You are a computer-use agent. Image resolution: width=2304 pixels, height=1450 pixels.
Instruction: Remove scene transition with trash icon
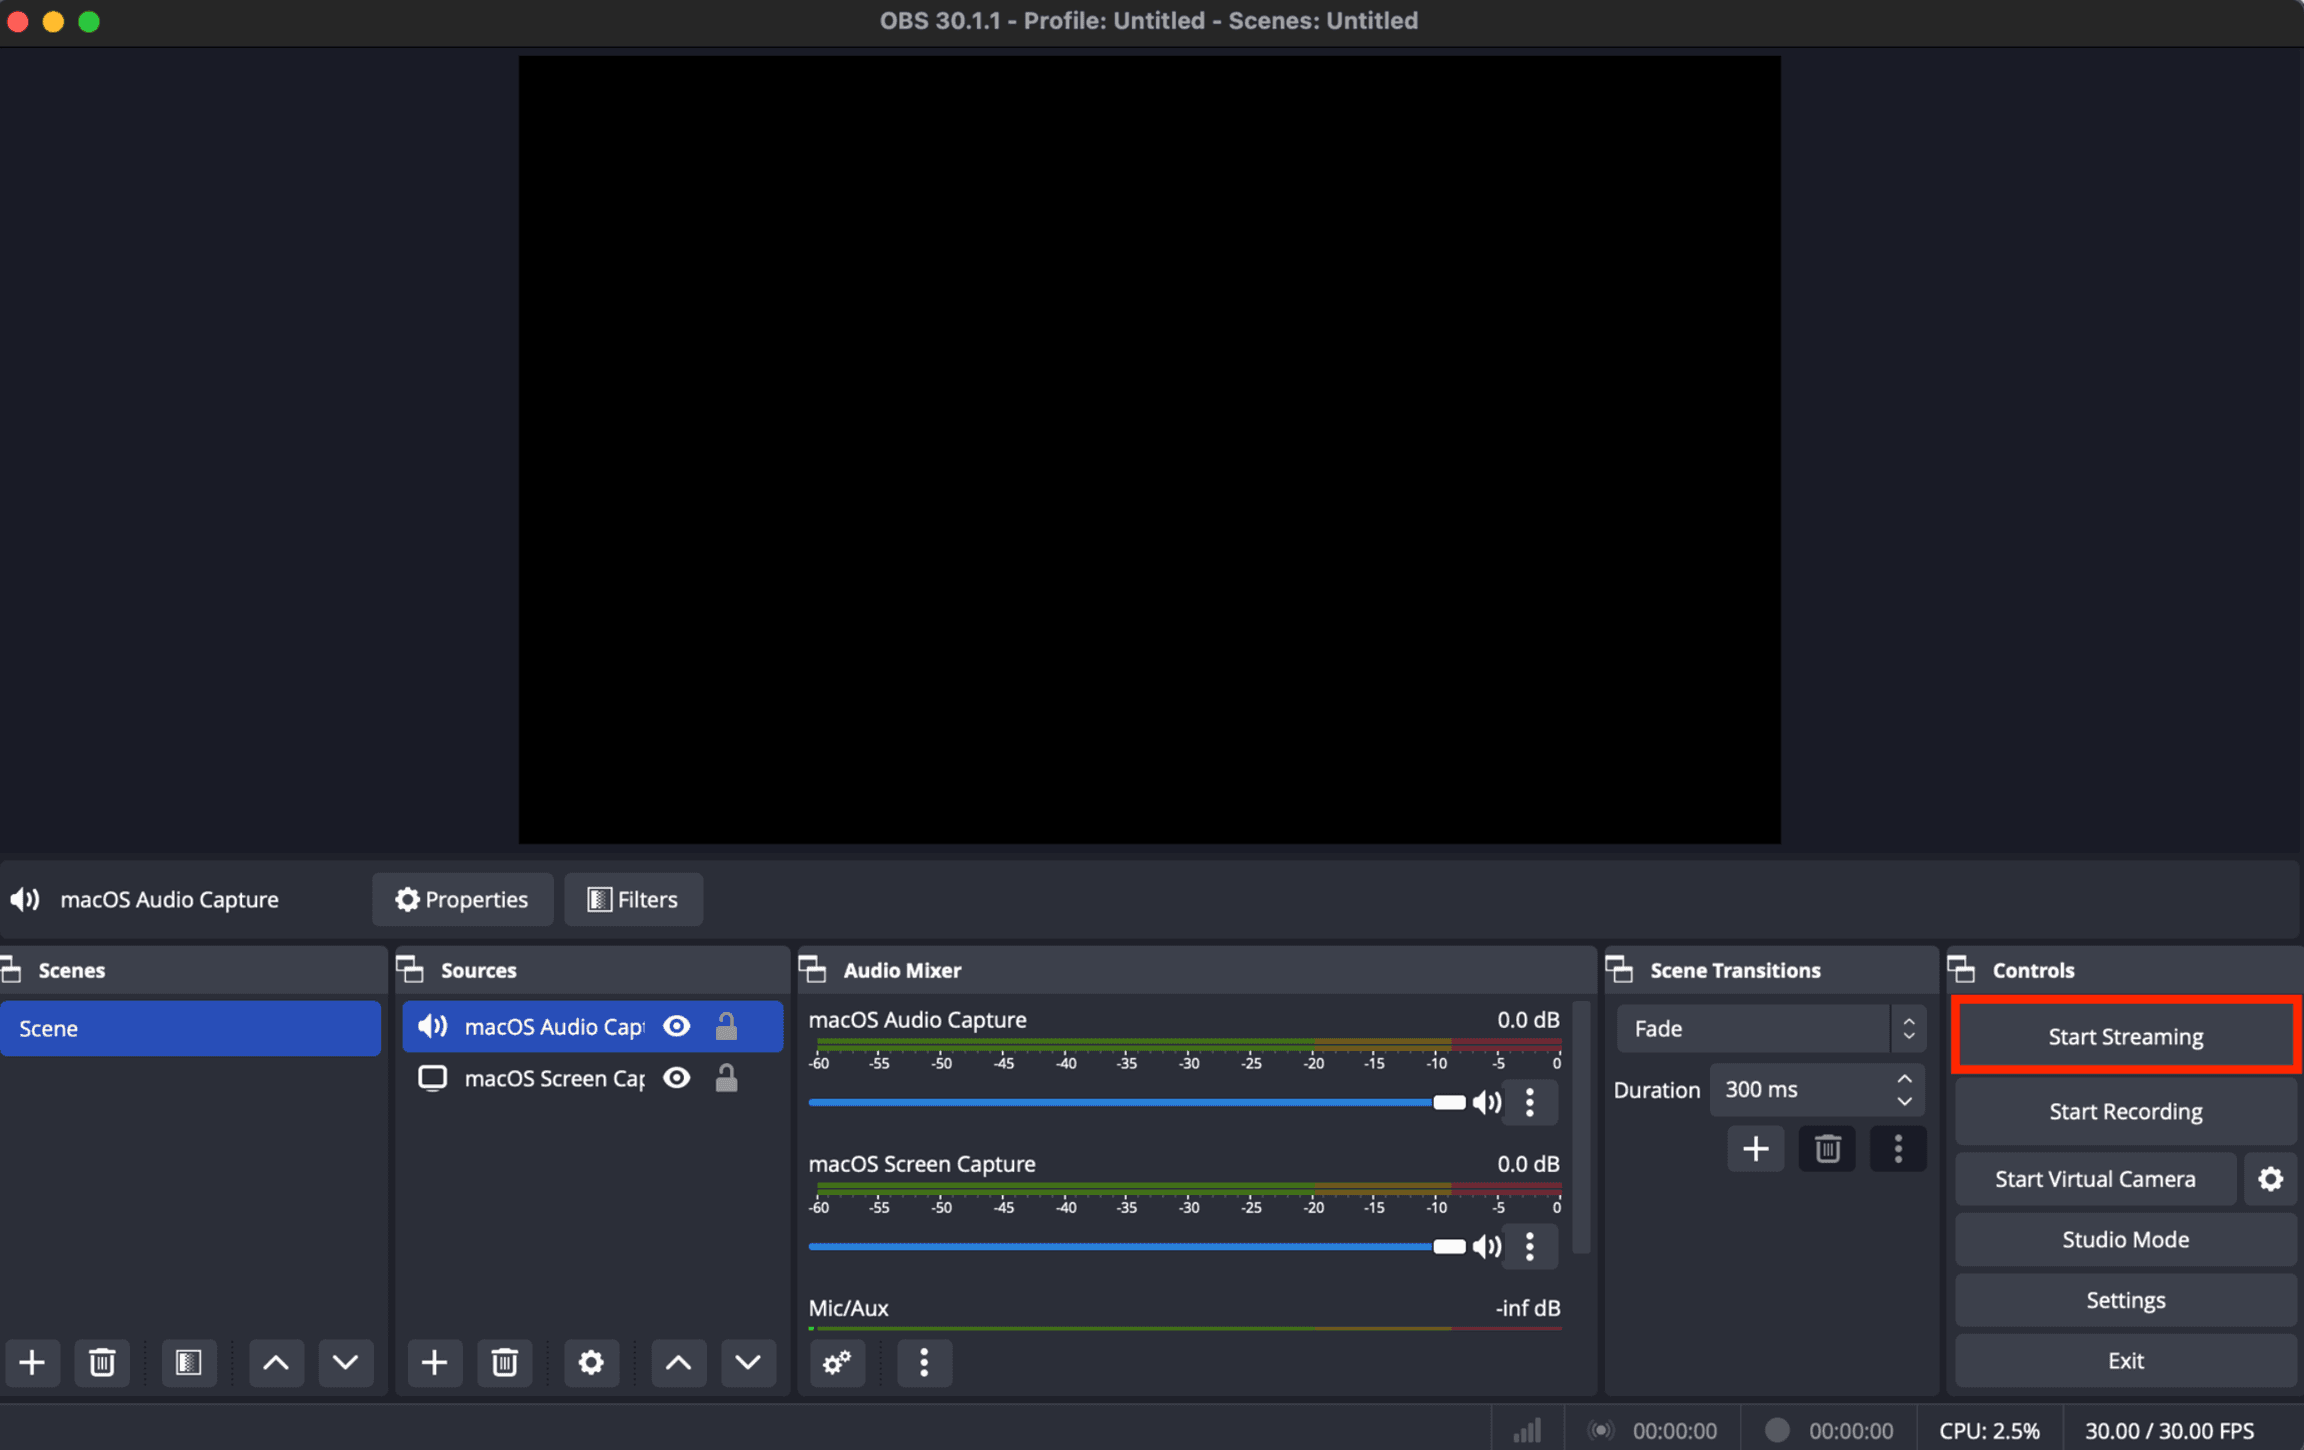click(x=1827, y=1148)
